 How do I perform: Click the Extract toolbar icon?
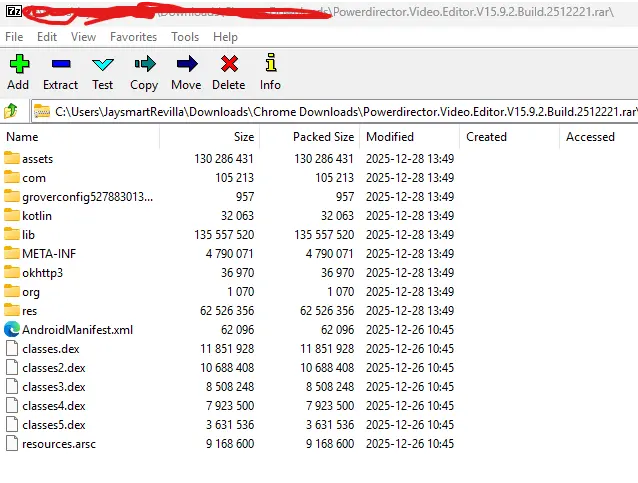[x=61, y=64]
